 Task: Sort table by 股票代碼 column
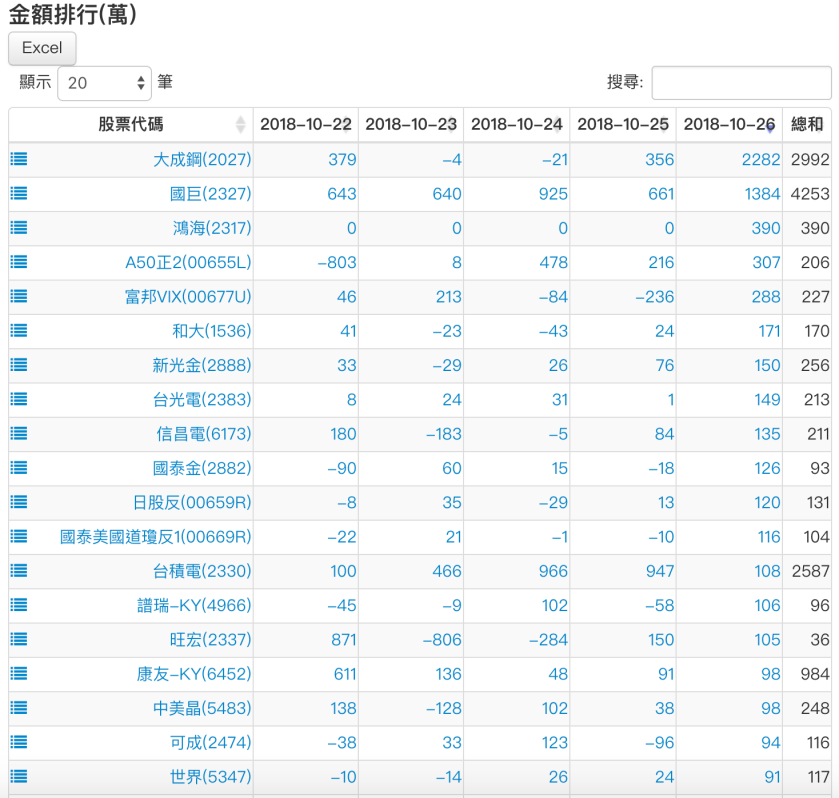click(x=131, y=124)
